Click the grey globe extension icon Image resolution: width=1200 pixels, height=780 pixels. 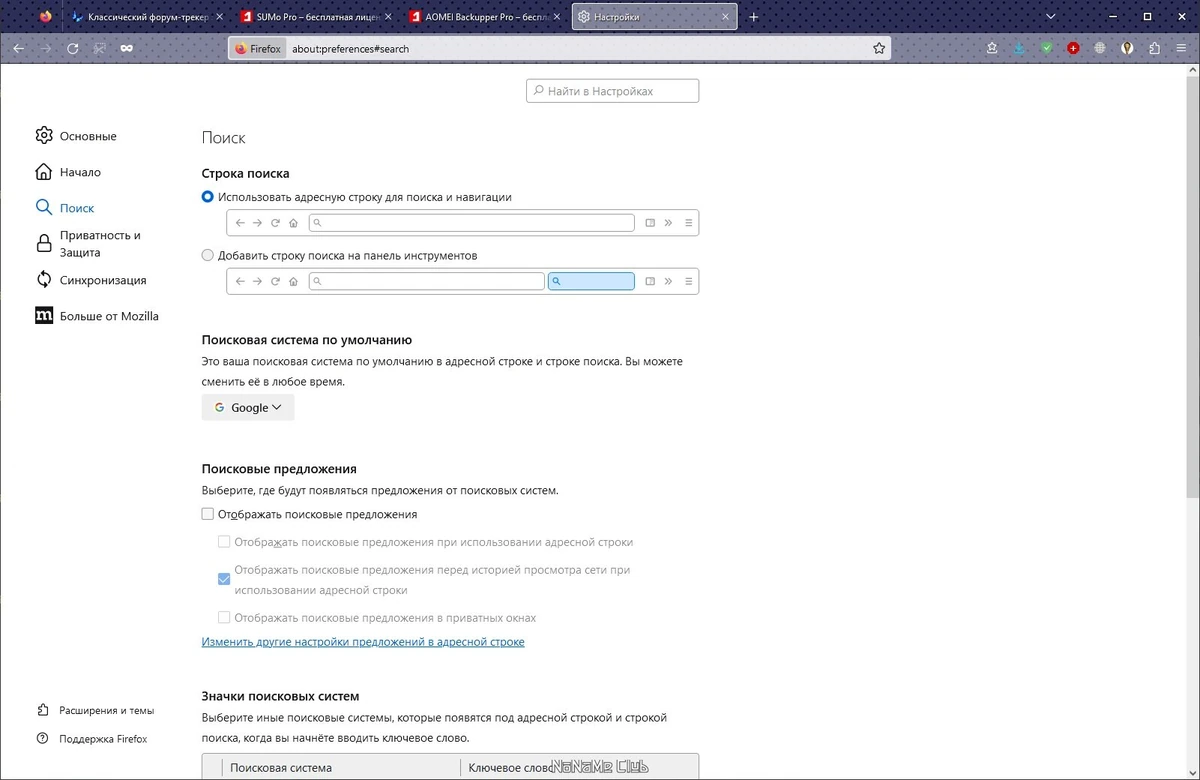click(1100, 48)
